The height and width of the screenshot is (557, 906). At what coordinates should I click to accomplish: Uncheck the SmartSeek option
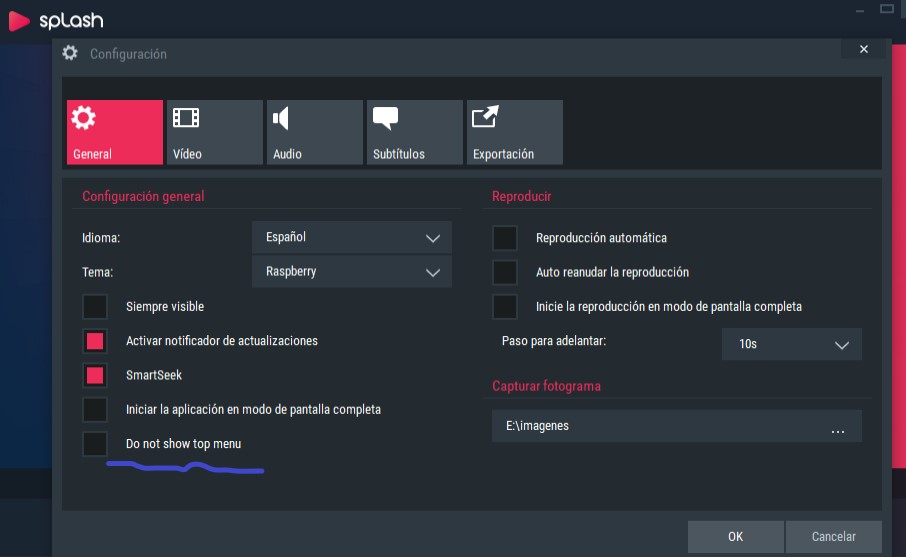tap(95, 376)
